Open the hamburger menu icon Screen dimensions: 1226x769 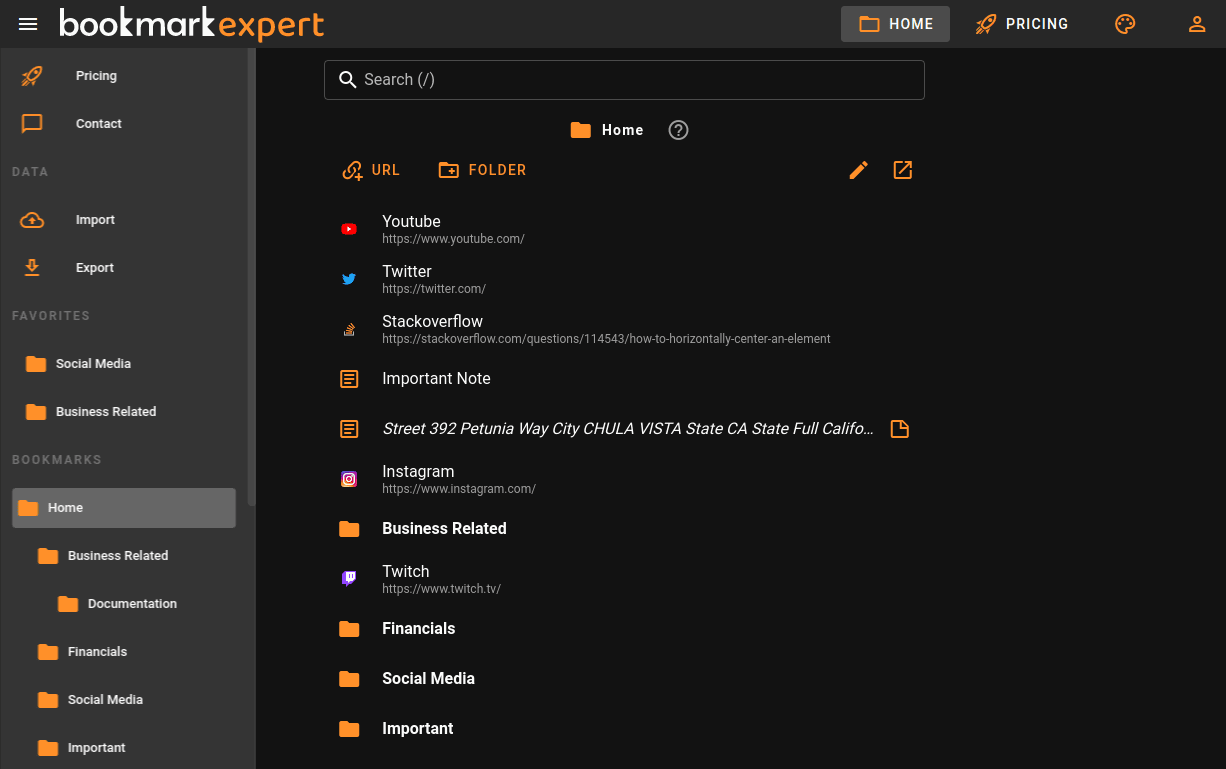tap(28, 24)
